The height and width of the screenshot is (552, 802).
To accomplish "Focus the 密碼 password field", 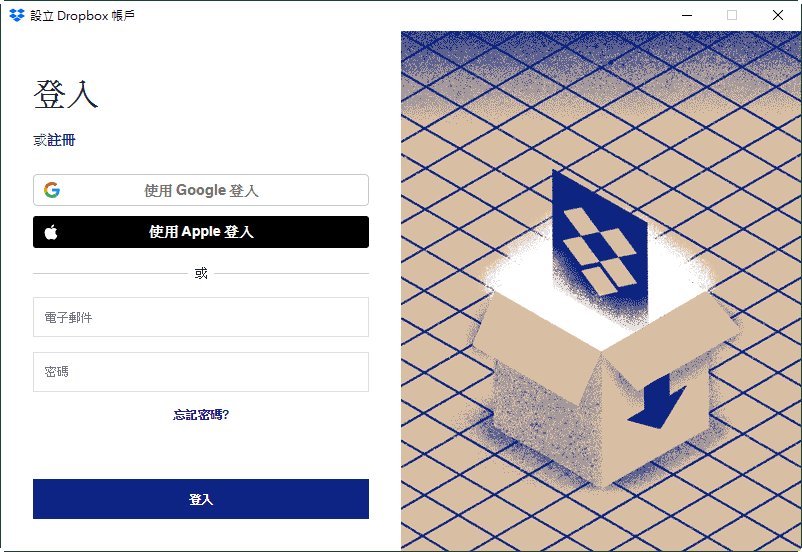I will [x=201, y=372].
